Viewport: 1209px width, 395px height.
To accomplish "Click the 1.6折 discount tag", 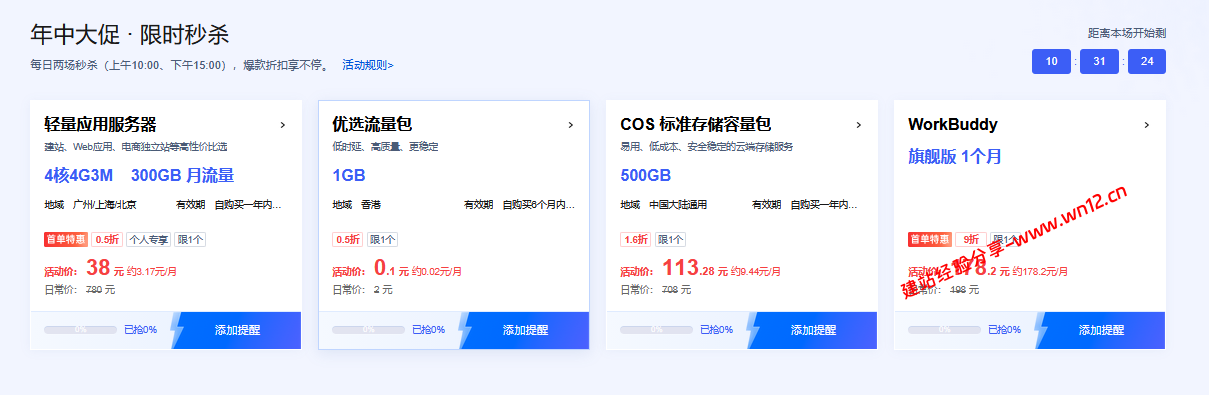I will pos(635,239).
